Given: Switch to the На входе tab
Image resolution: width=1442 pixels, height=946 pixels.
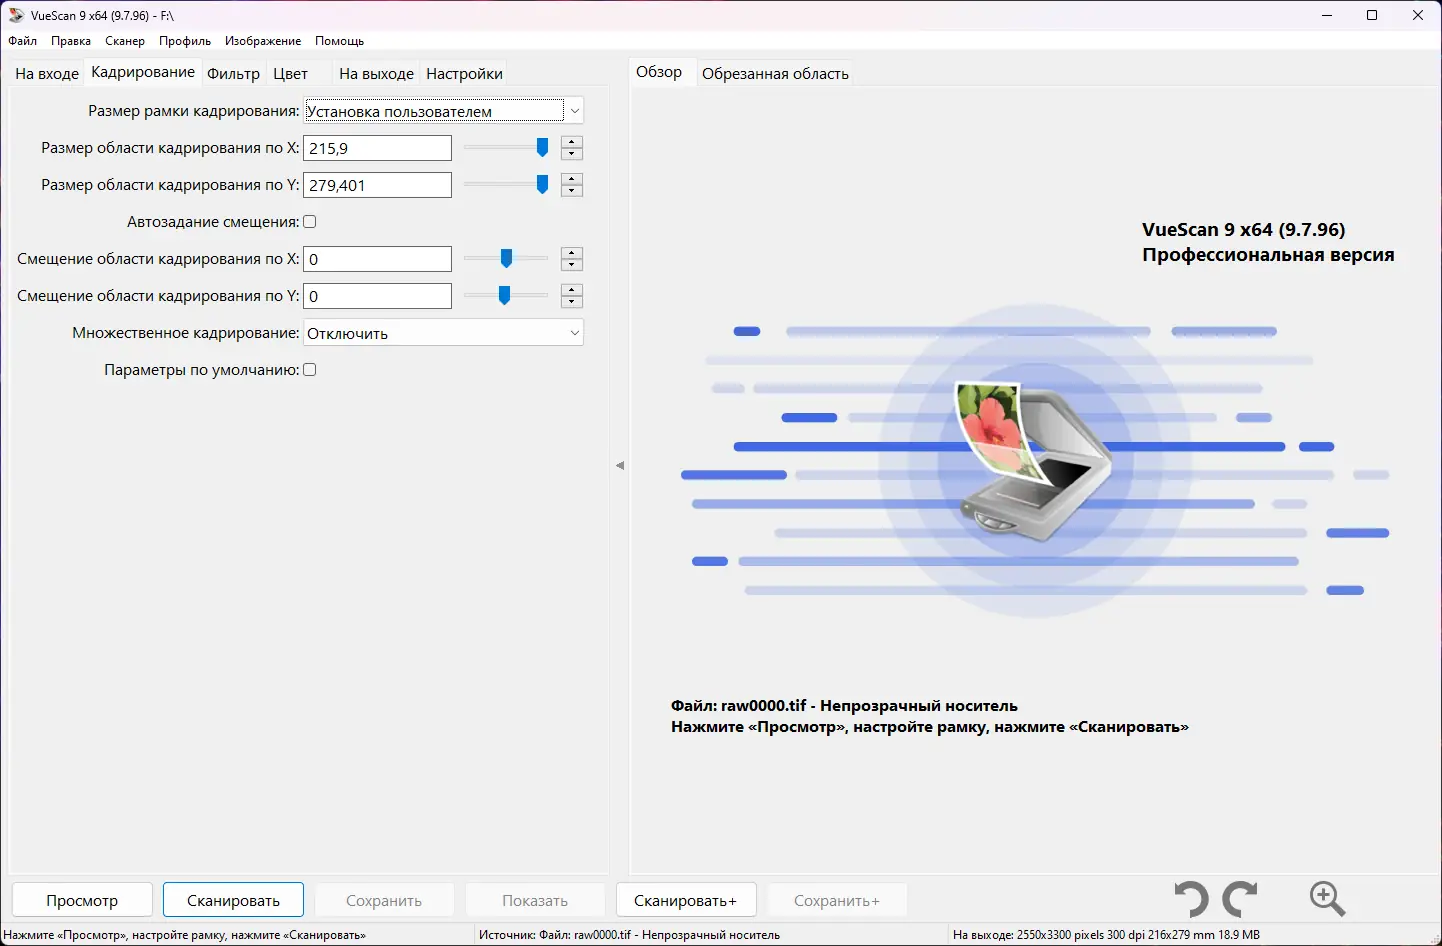Looking at the screenshot, I should [x=47, y=74].
